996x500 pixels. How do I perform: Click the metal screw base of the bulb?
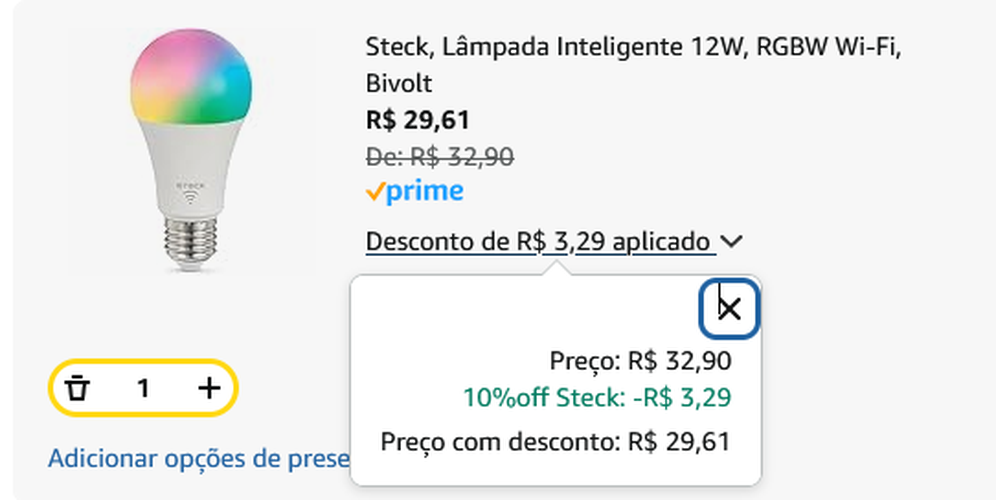(189, 242)
